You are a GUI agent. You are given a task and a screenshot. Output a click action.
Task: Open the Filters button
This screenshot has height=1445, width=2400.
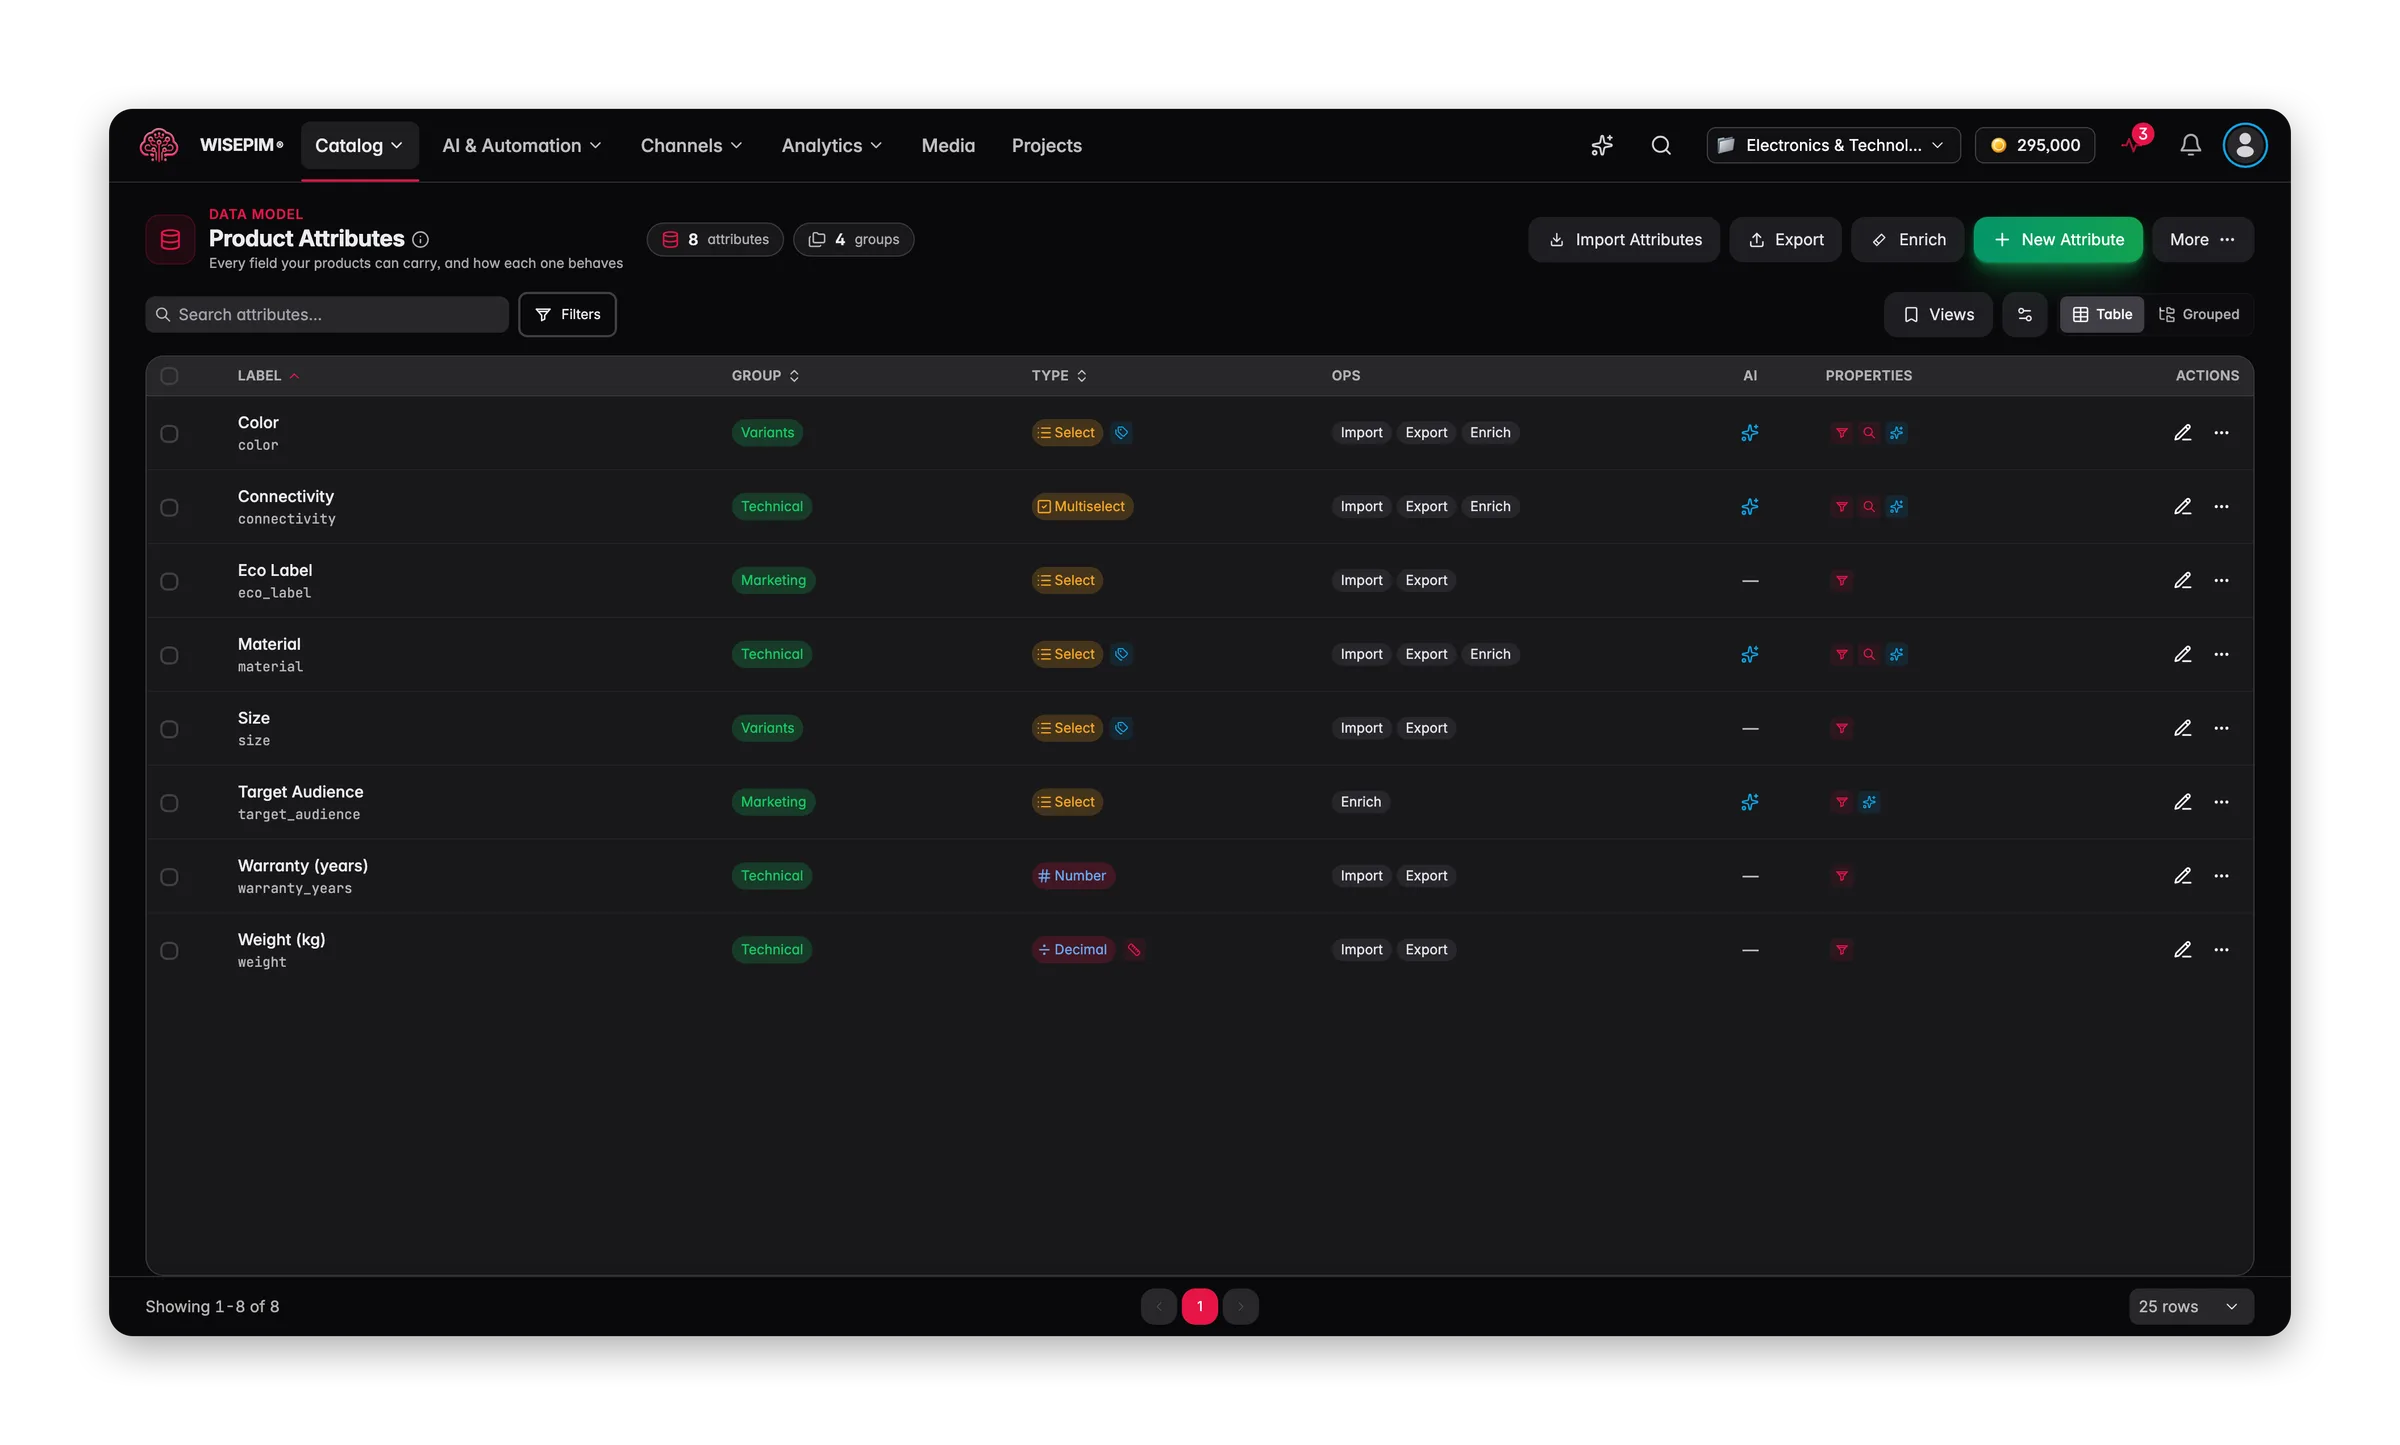click(567, 314)
